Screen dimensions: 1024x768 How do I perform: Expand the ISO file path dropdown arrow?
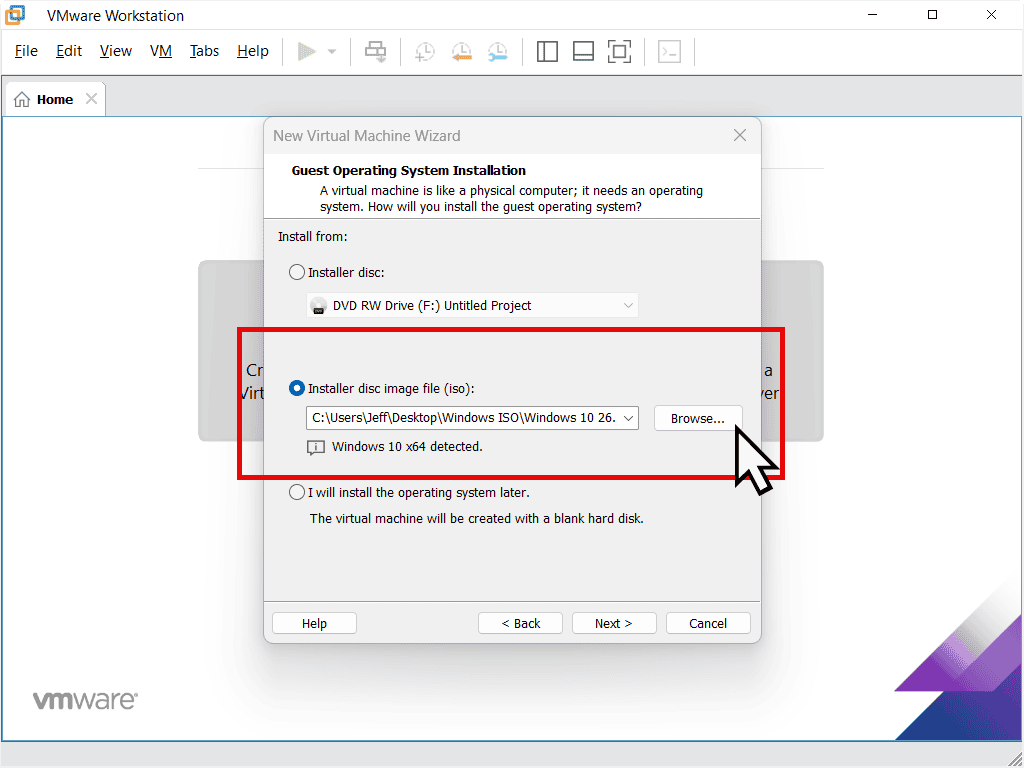point(628,418)
